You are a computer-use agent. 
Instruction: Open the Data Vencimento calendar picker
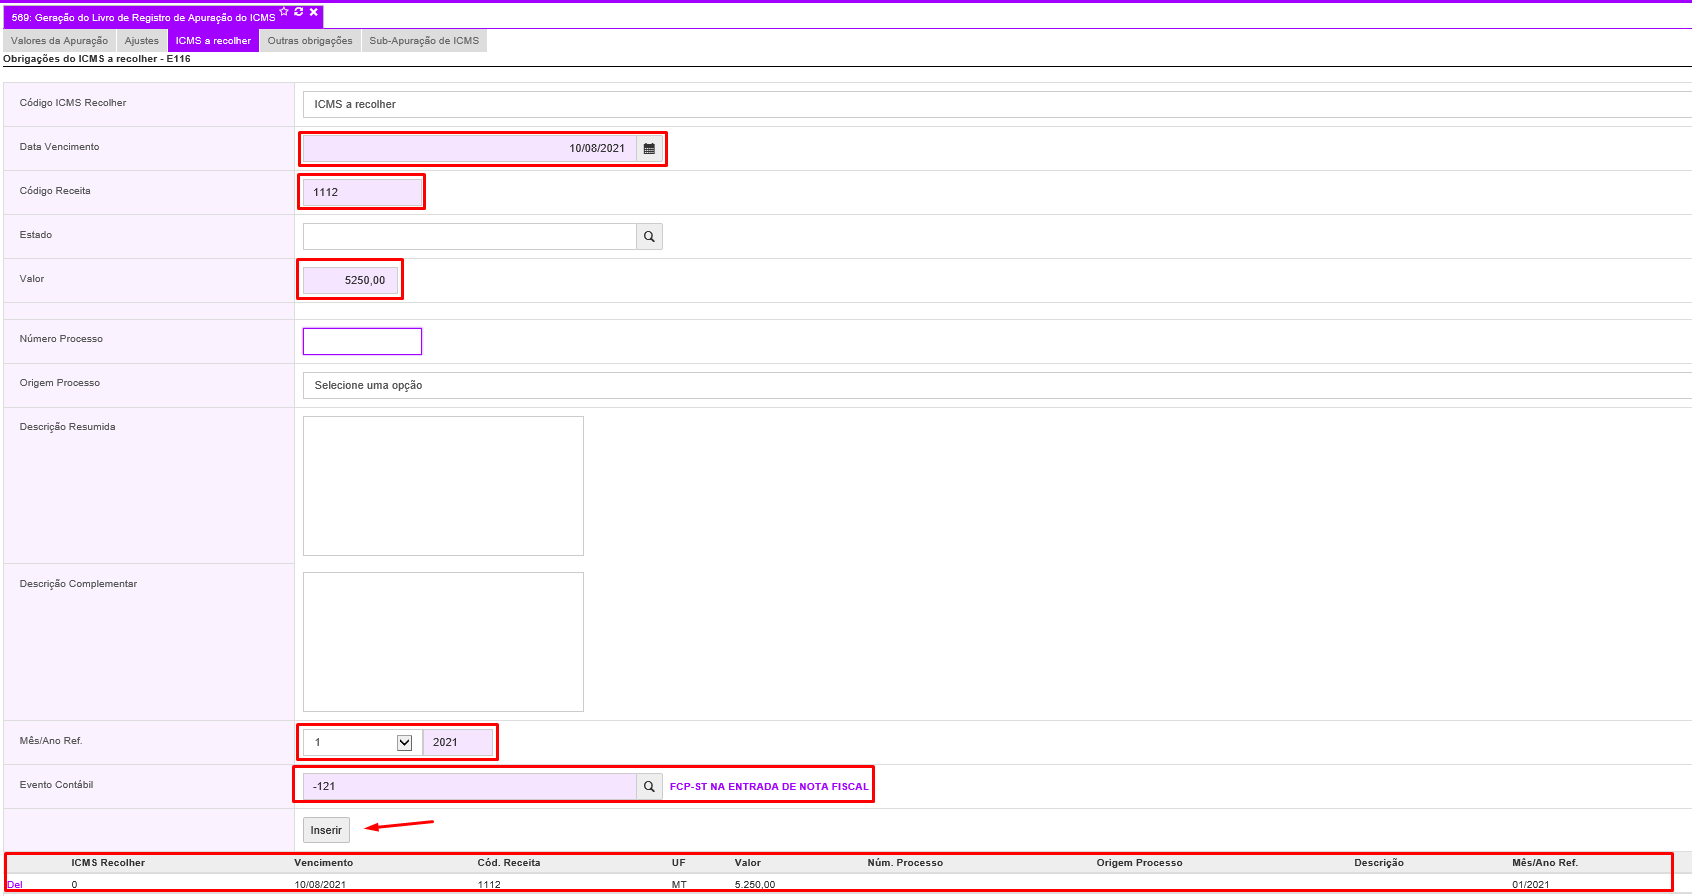click(x=649, y=148)
